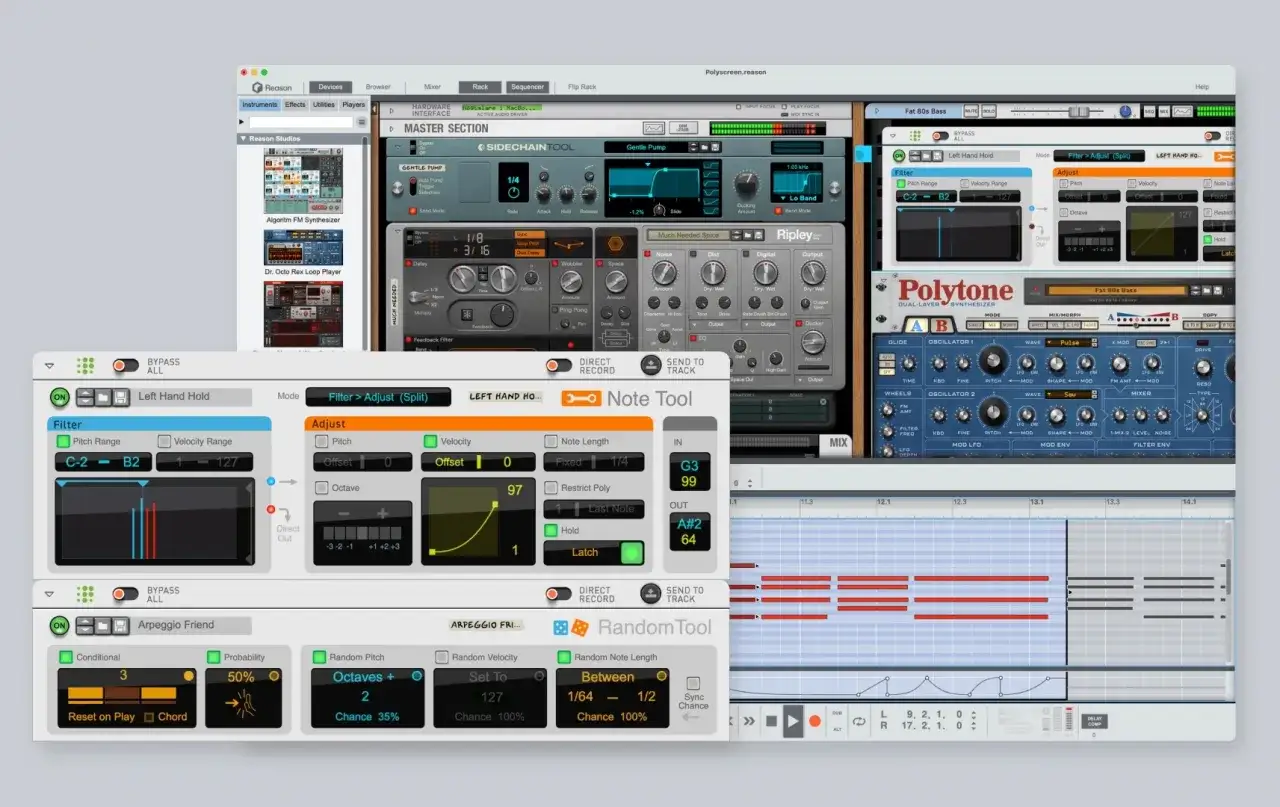Expand the Master Section rack device
1280x807 pixels.
[x=392, y=128]
